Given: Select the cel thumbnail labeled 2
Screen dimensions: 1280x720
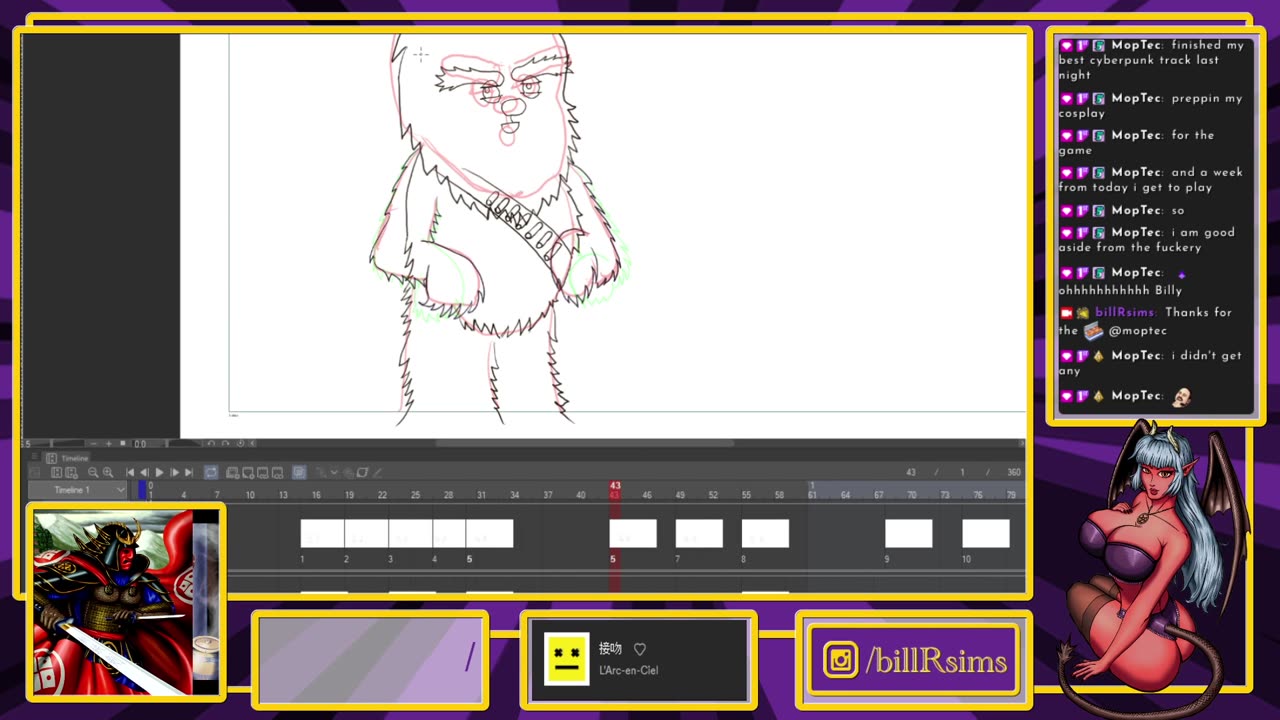Looking at the screenshot, I should pos(366,533).
